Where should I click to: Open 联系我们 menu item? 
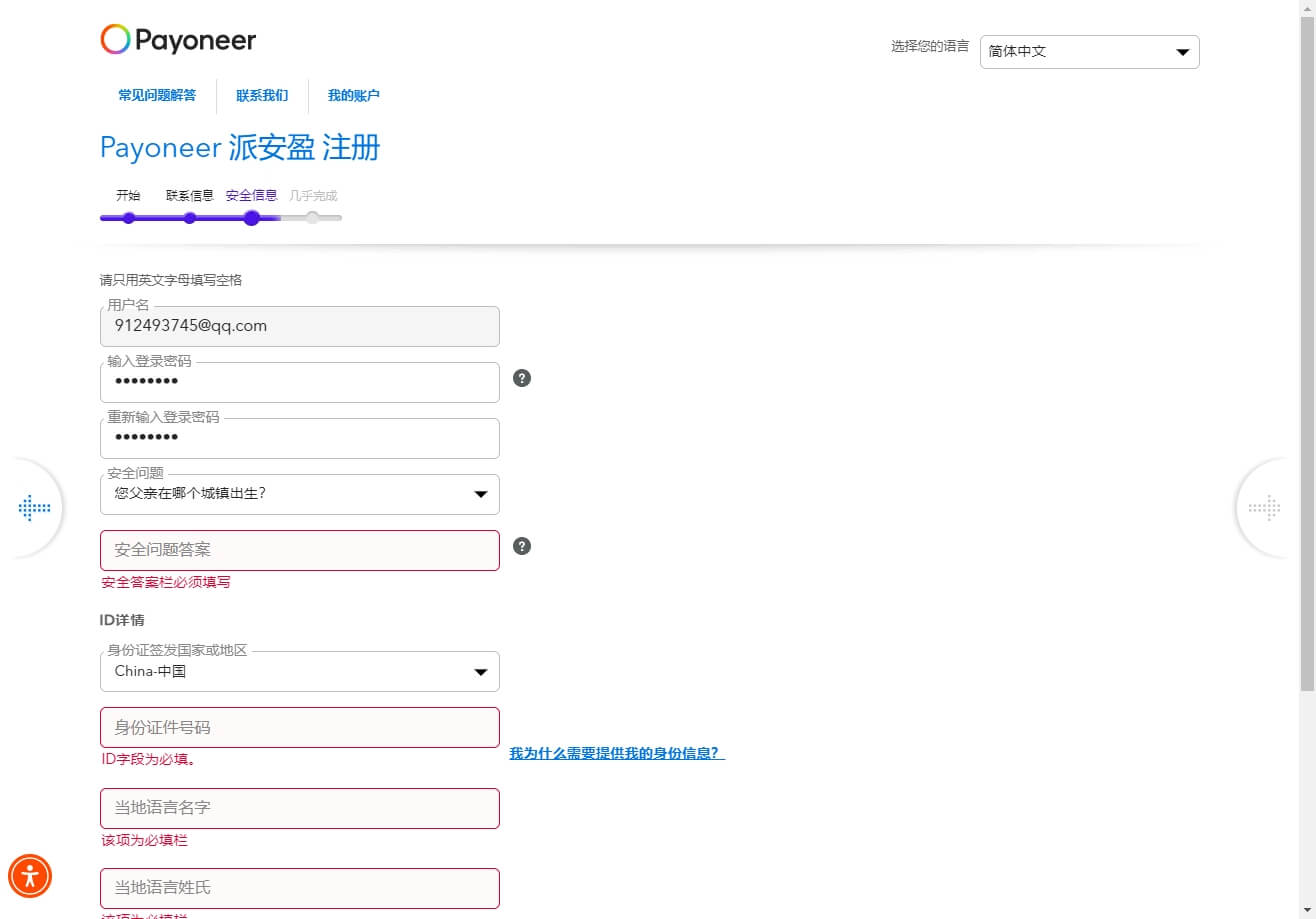pyautogui.click(x=262, y=96)
